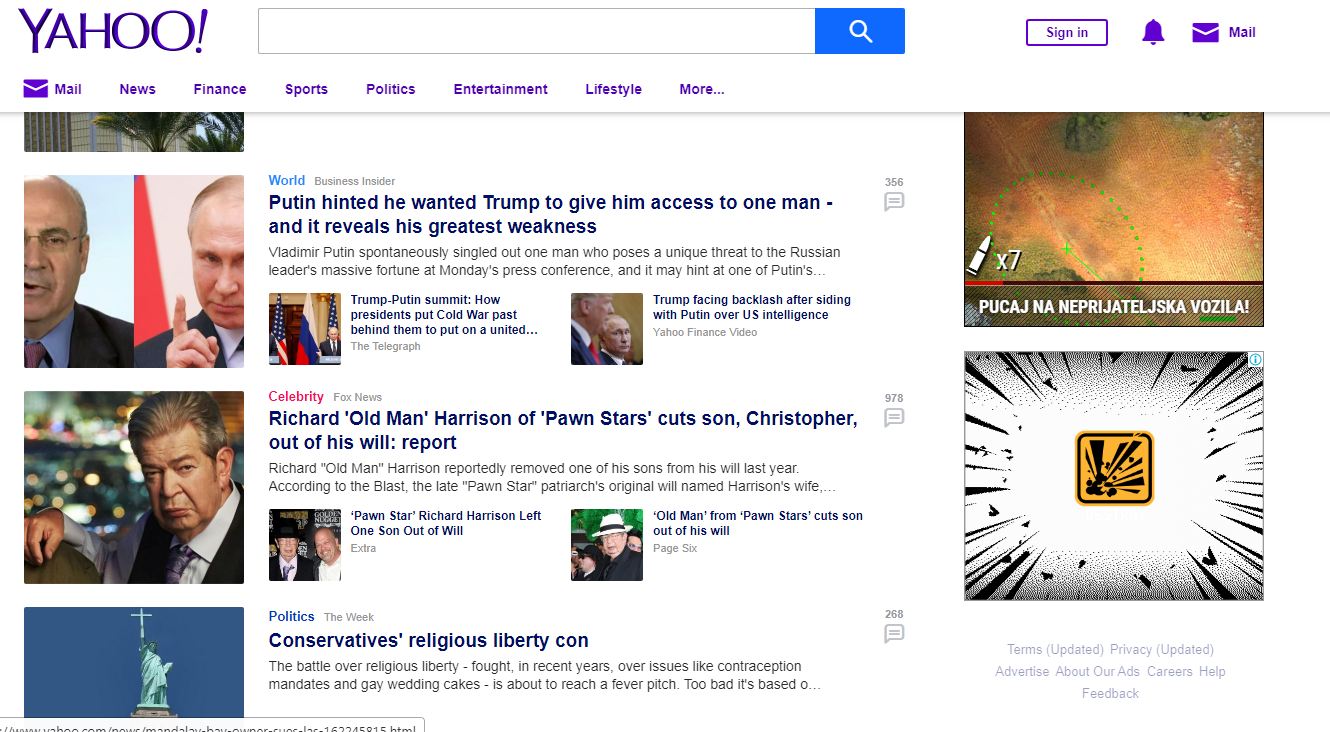
Task: Click the Privacy (Updated) footer link
Action: pyautogui.click(x=1161, y=649)
